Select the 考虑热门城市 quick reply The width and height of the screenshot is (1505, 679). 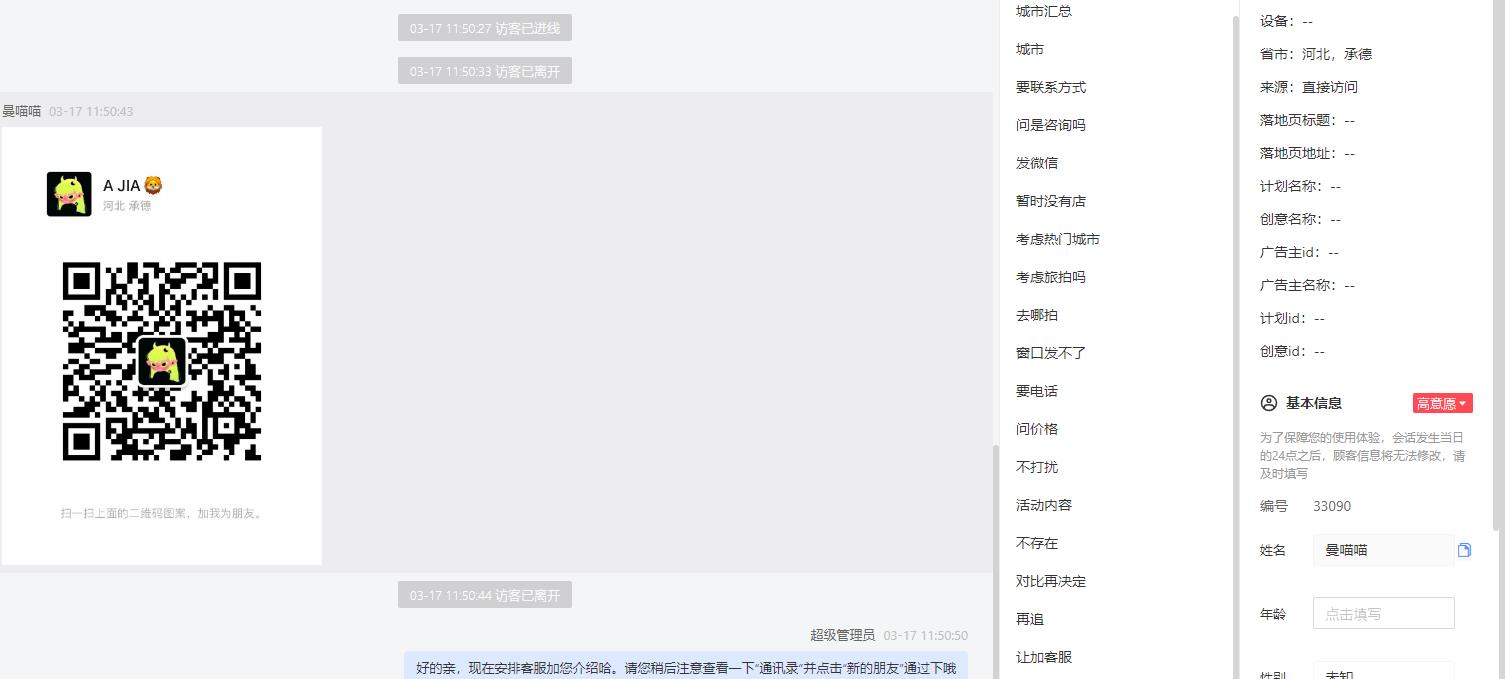[1058, 239]
